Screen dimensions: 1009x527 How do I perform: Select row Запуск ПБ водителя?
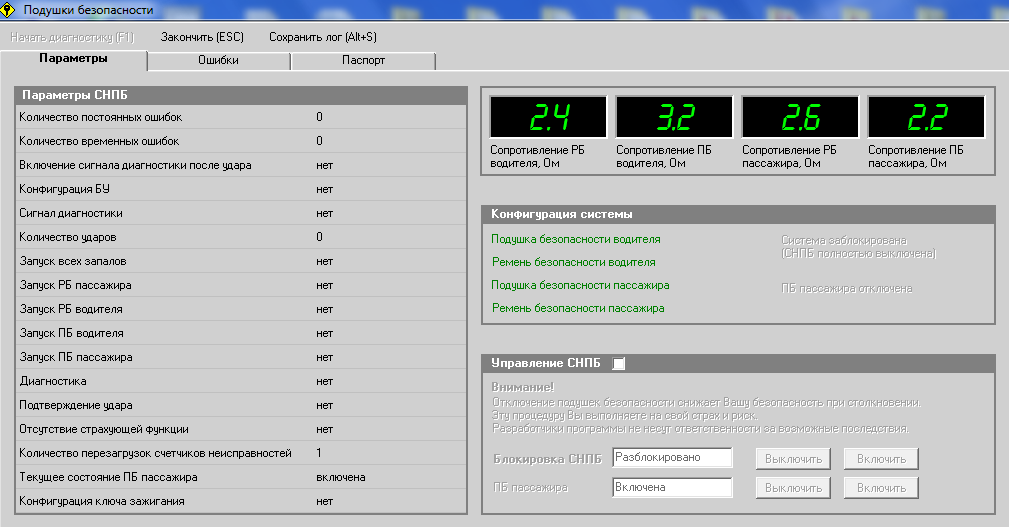241,333
